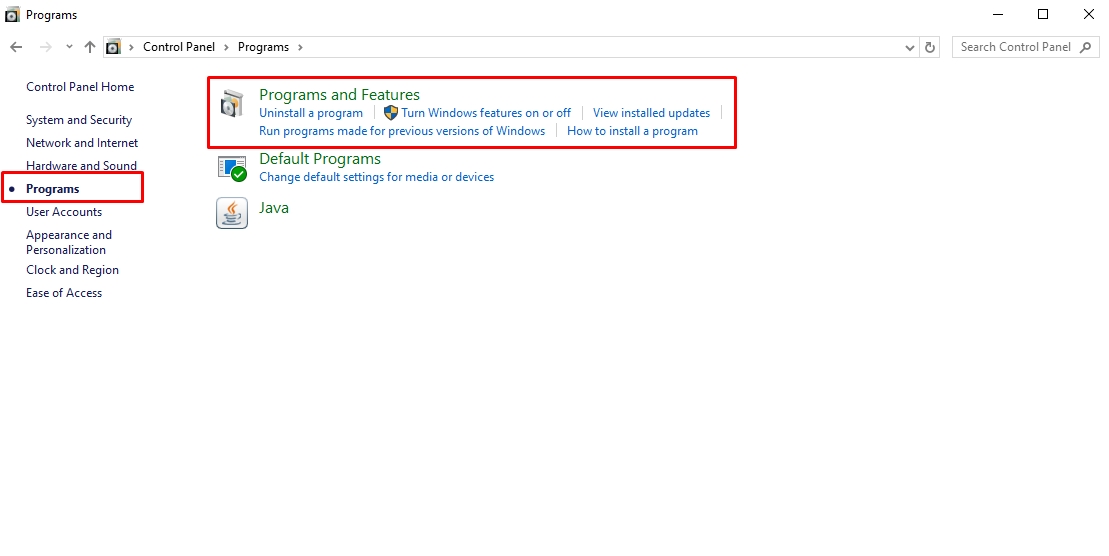Expand chevron after Control Panel breadcrumb
Image resolution: width=1109 pixels, height=556 pixels.
(226, 47)
